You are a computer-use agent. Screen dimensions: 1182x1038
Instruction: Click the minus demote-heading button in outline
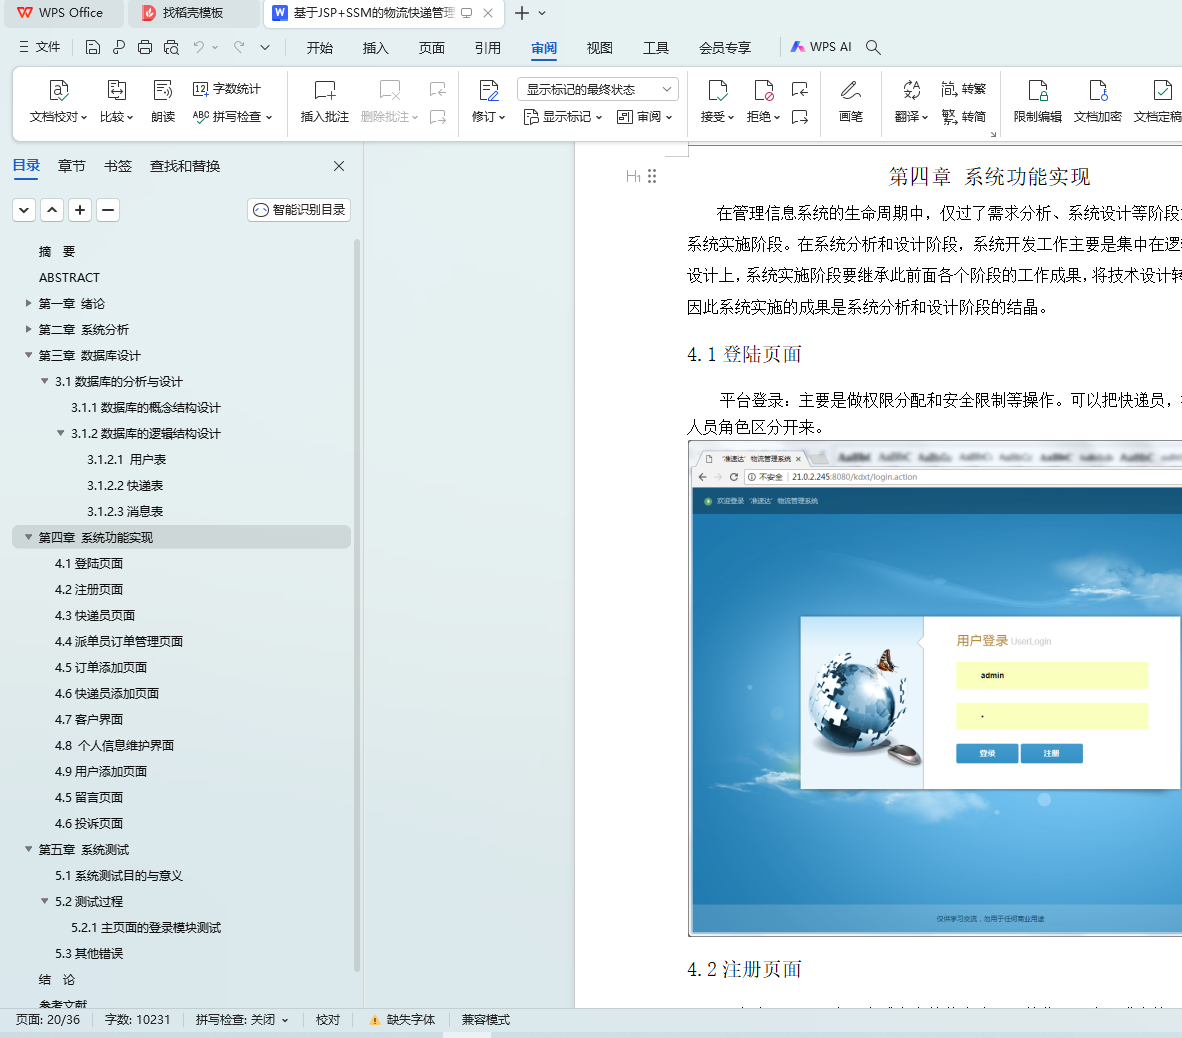coord(108,210)
